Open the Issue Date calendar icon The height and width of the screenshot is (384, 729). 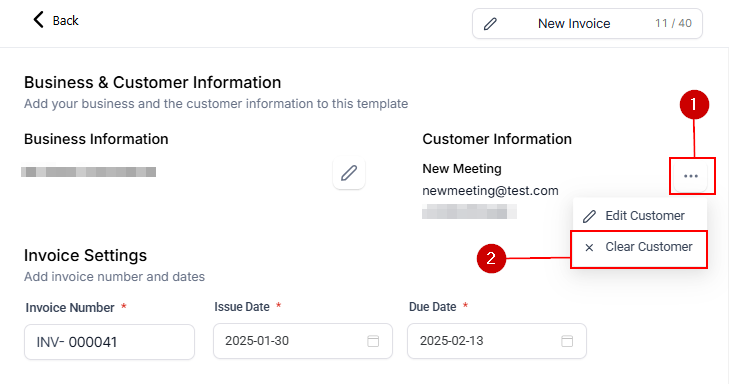click(x=373, y=341)
